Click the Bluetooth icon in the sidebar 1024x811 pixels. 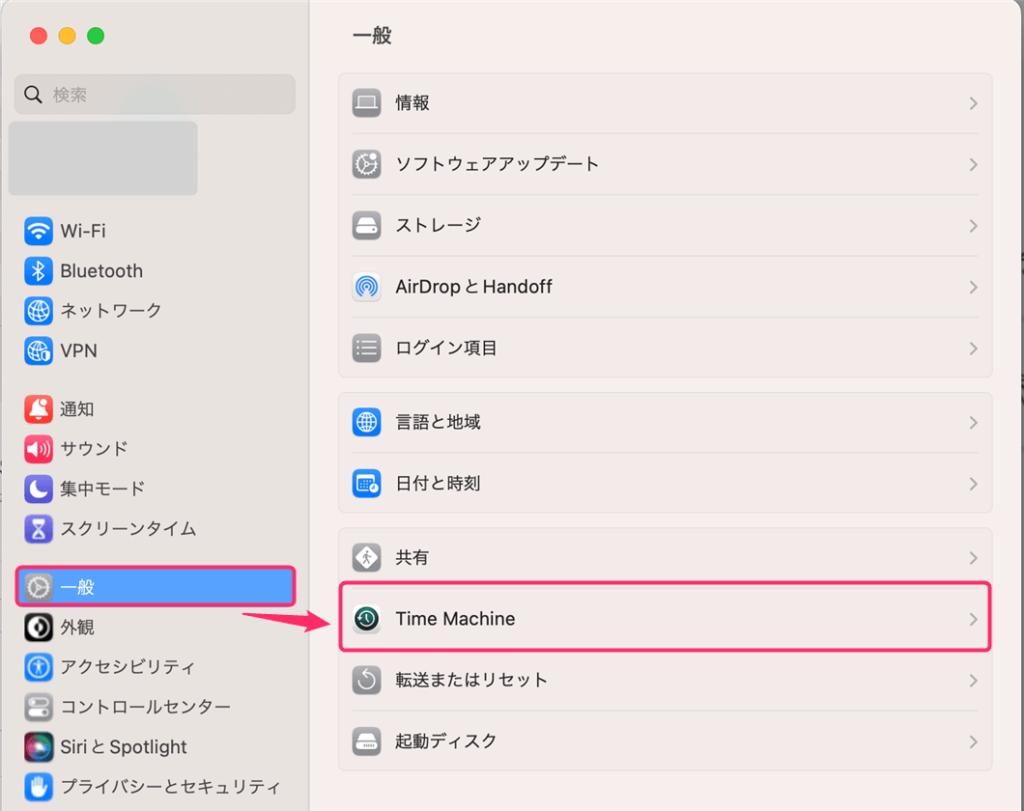click(36, 271)
